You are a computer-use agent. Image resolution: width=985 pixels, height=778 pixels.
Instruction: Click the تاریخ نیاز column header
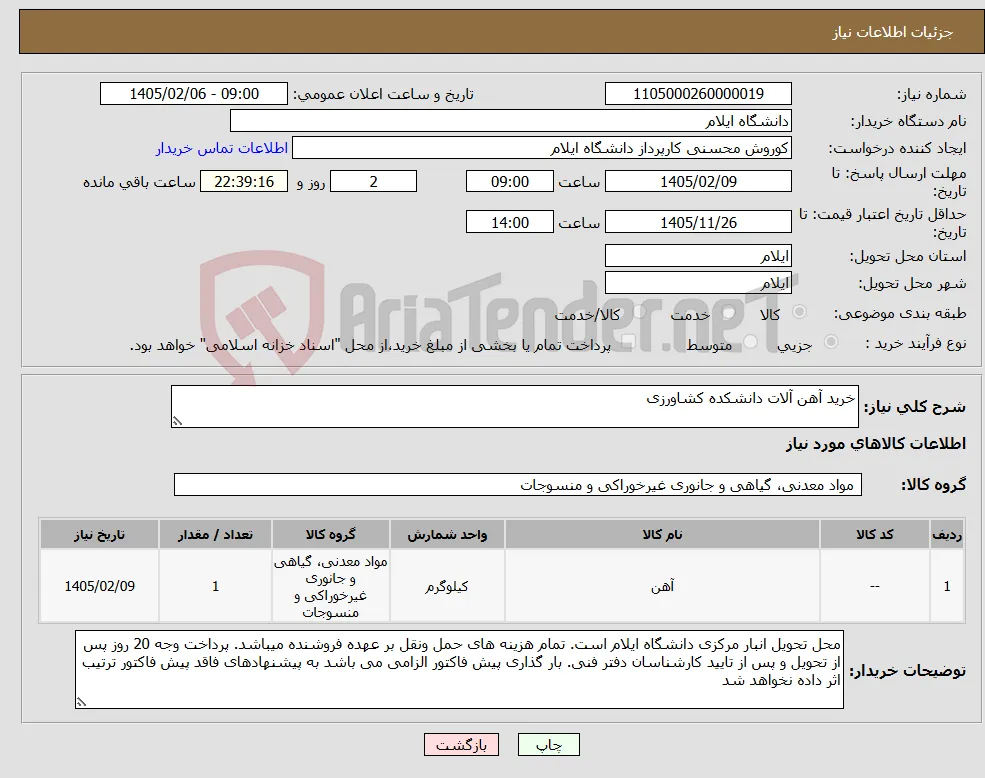tap(99, 534)
